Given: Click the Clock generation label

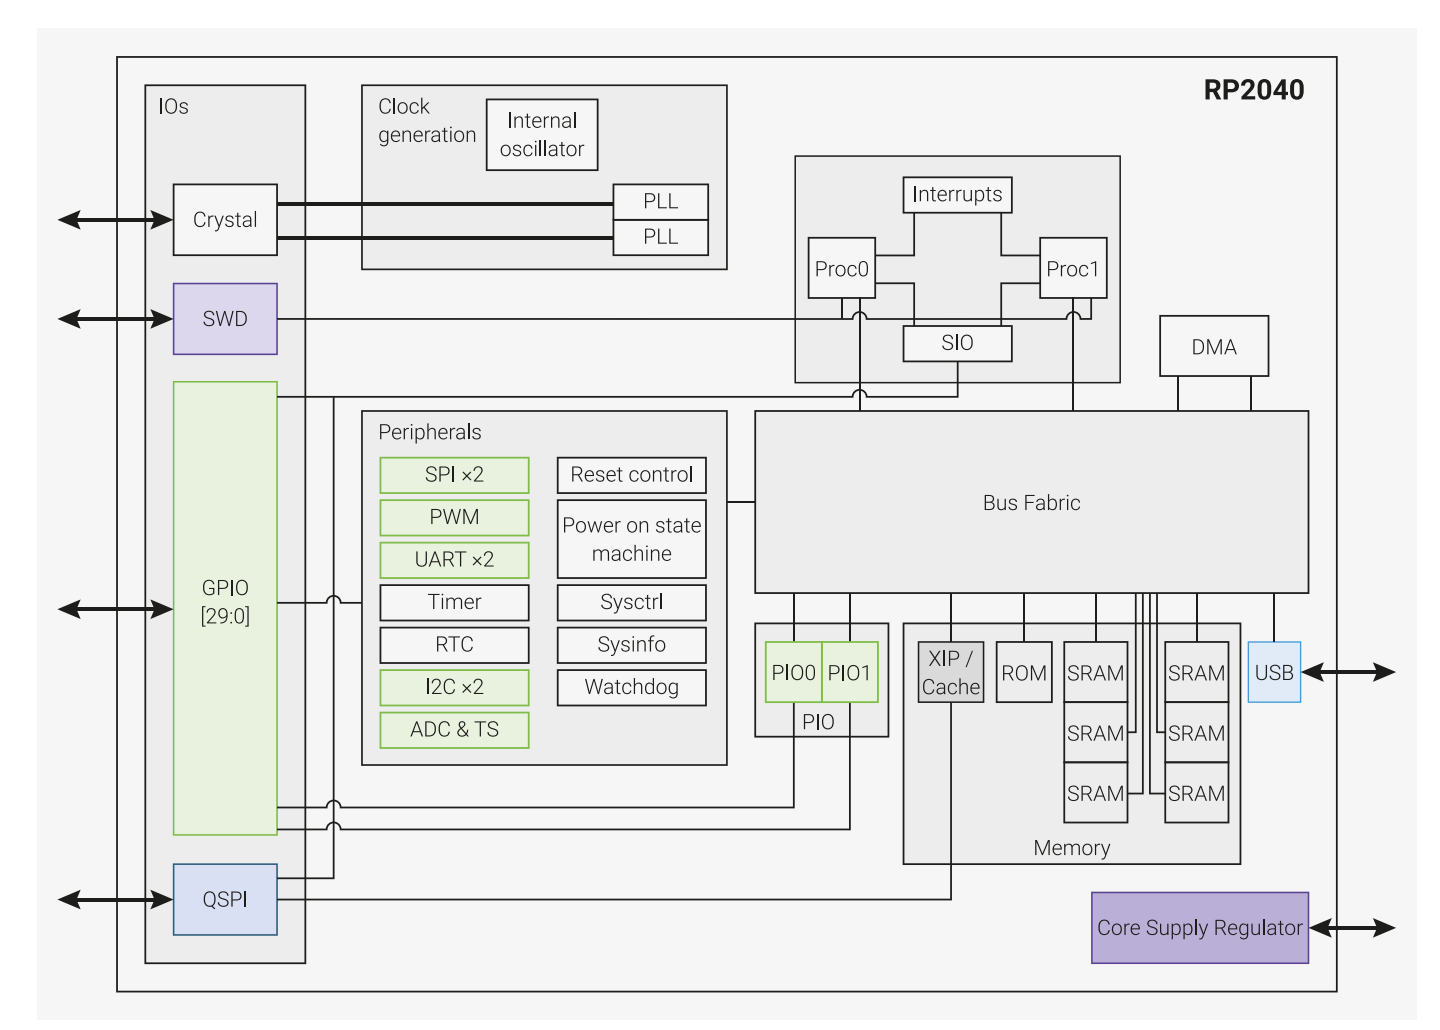Looking at the screenshot, I should pyautogui.click(x=427, y=121).
